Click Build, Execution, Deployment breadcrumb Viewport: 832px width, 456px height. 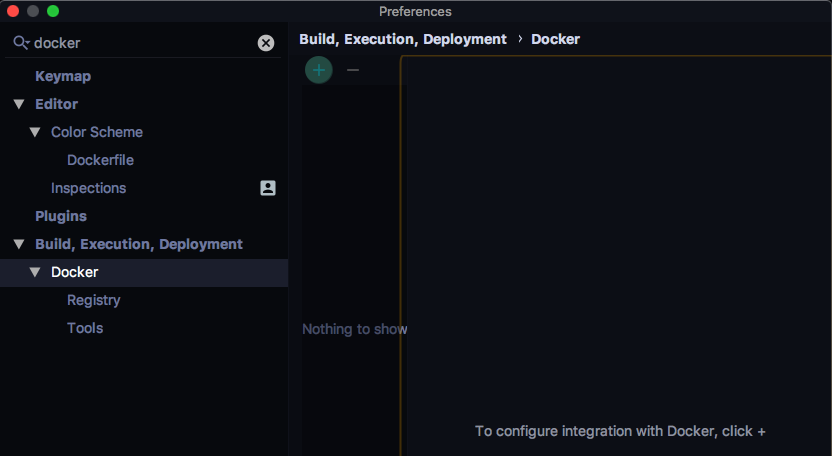click(403, 39)
